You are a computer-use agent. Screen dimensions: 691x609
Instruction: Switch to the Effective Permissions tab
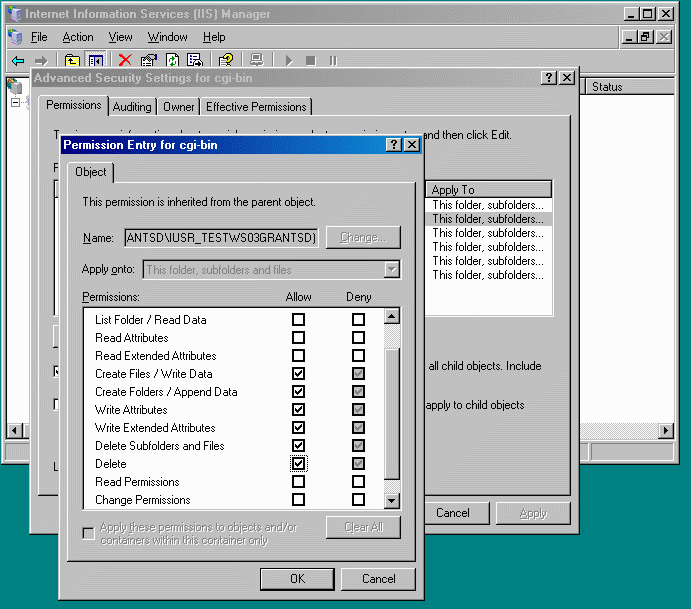256,107
